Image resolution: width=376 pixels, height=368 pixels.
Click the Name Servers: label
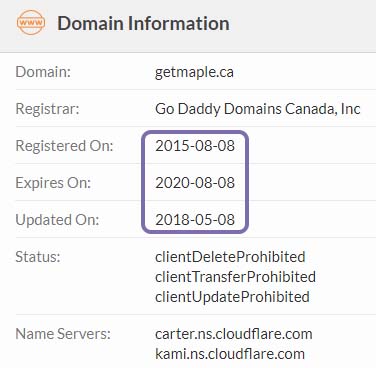63,334
